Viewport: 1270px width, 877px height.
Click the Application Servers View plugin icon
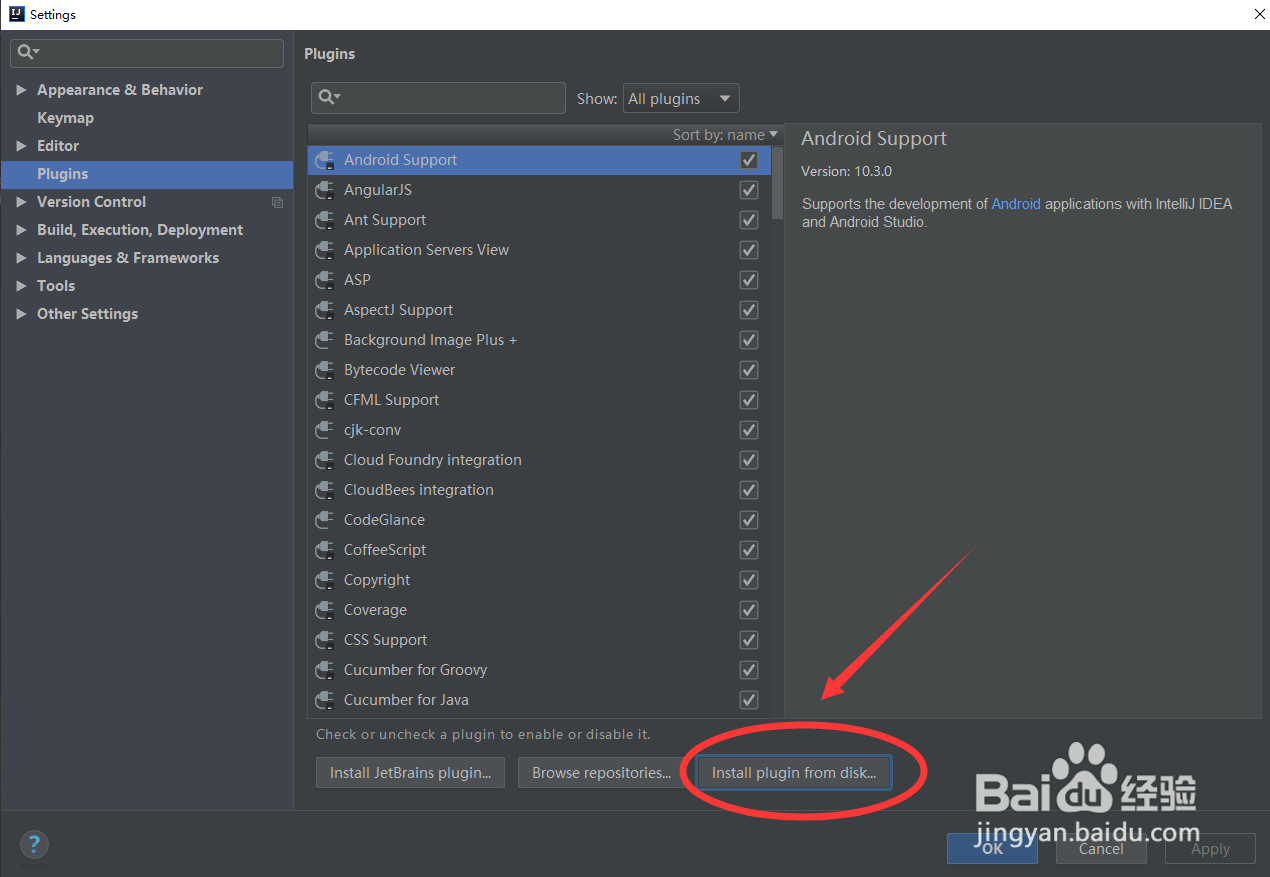324,250
